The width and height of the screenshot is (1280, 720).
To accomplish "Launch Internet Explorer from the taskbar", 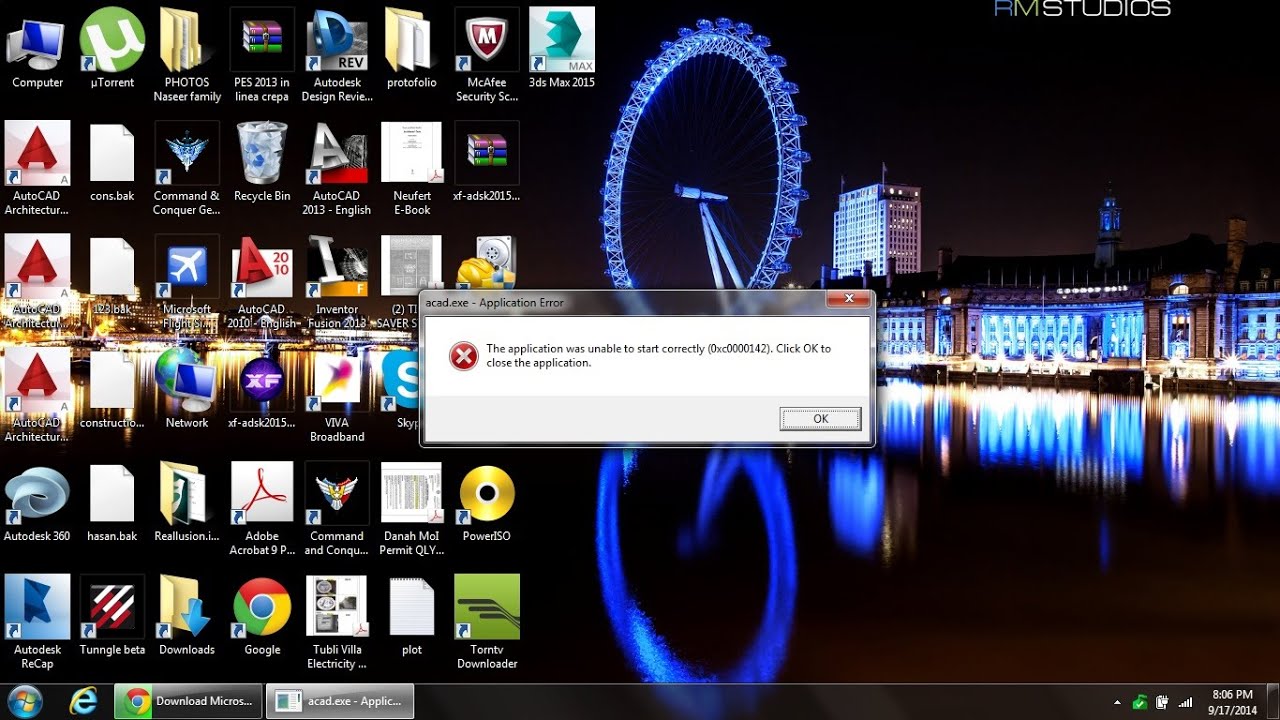I will (x=84, y=701).
